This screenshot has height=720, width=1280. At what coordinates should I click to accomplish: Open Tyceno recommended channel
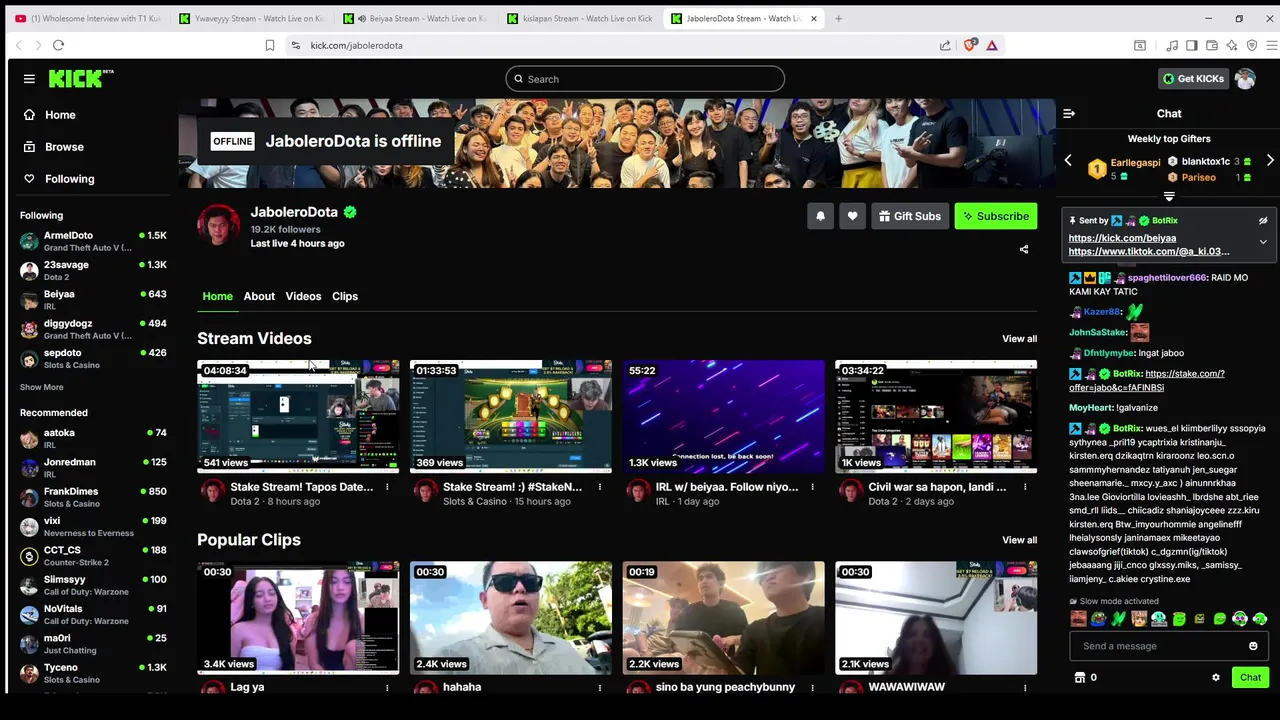point(92,673)
